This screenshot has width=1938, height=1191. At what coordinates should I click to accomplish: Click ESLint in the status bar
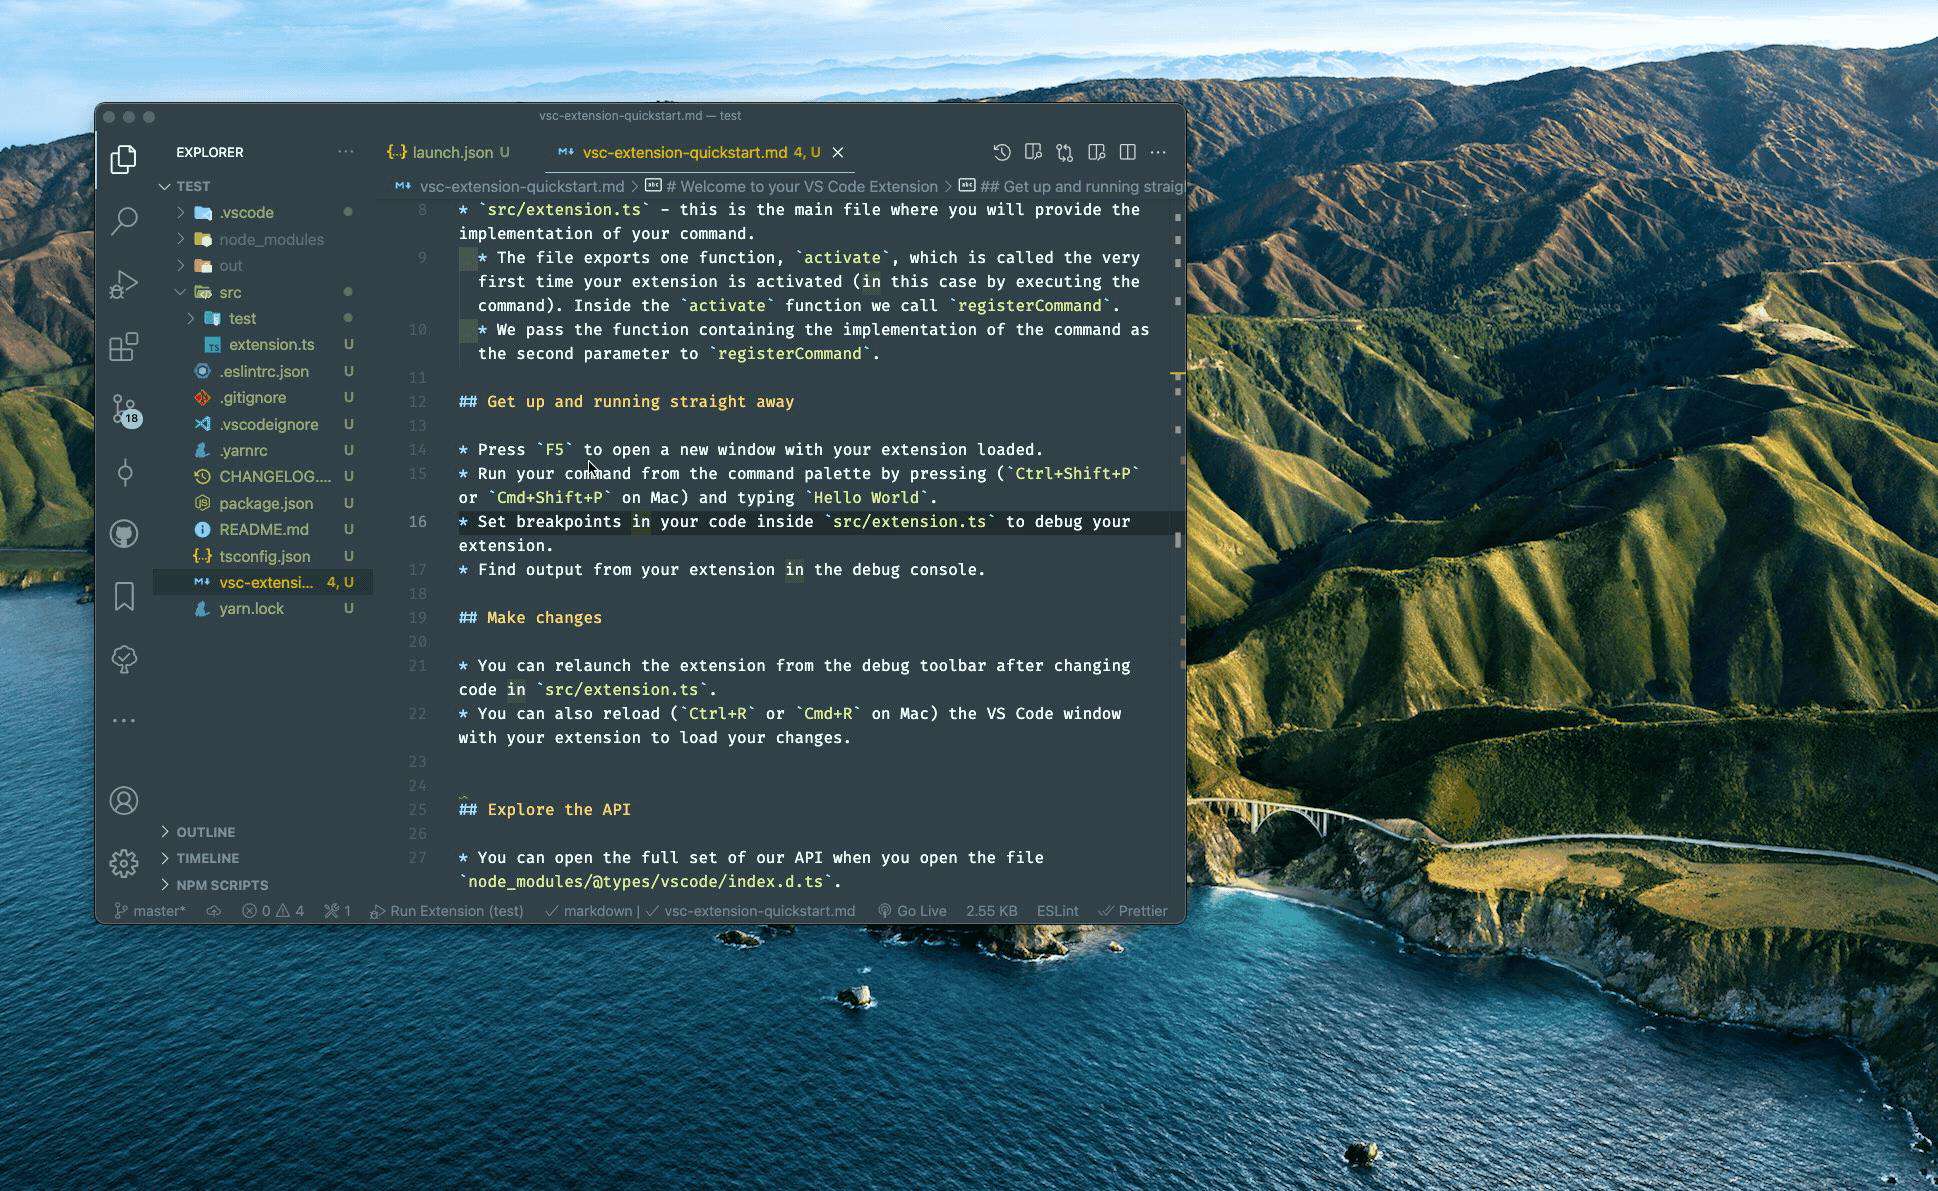(x=1057, y=911)
